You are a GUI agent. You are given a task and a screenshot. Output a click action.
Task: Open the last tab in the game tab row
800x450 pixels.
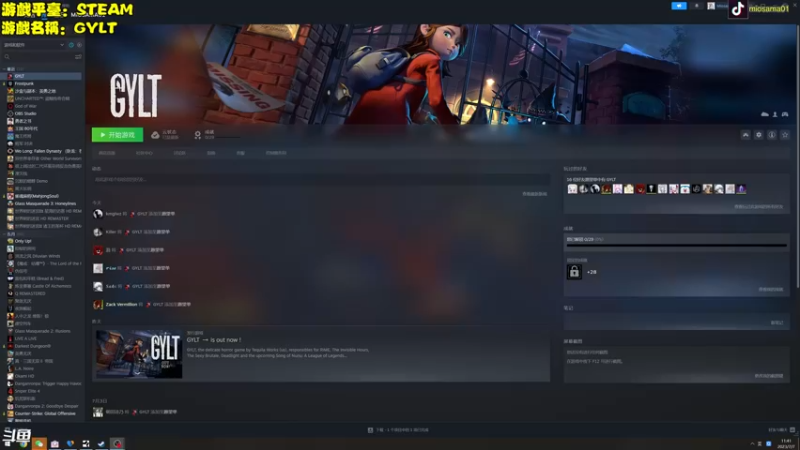click(276, 153)
